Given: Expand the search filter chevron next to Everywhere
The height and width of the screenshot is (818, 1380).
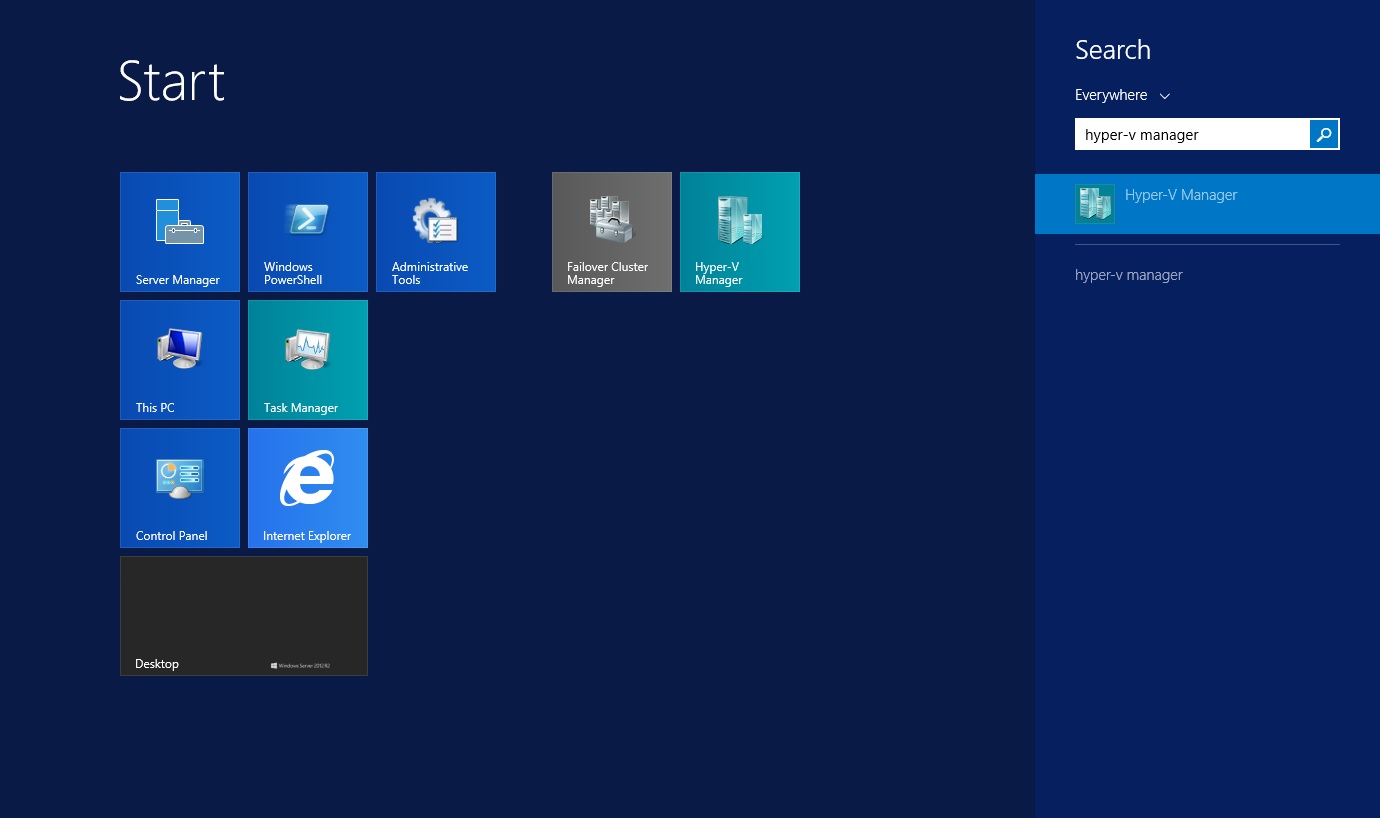Looking at the screenshot, I should 1164,95.
